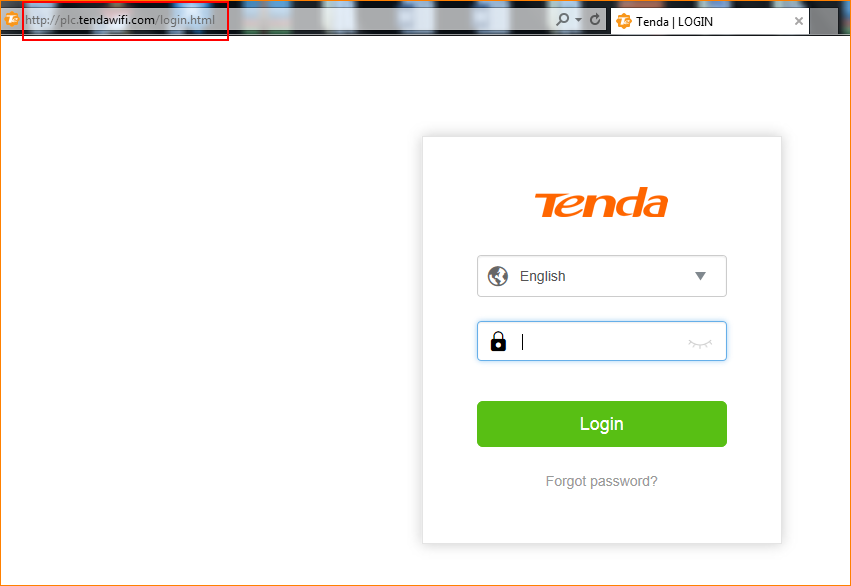The width and height of the screenshot is (851, 586).
Task: Click the search magnifier icon in address bar
Action: [563, 20]
